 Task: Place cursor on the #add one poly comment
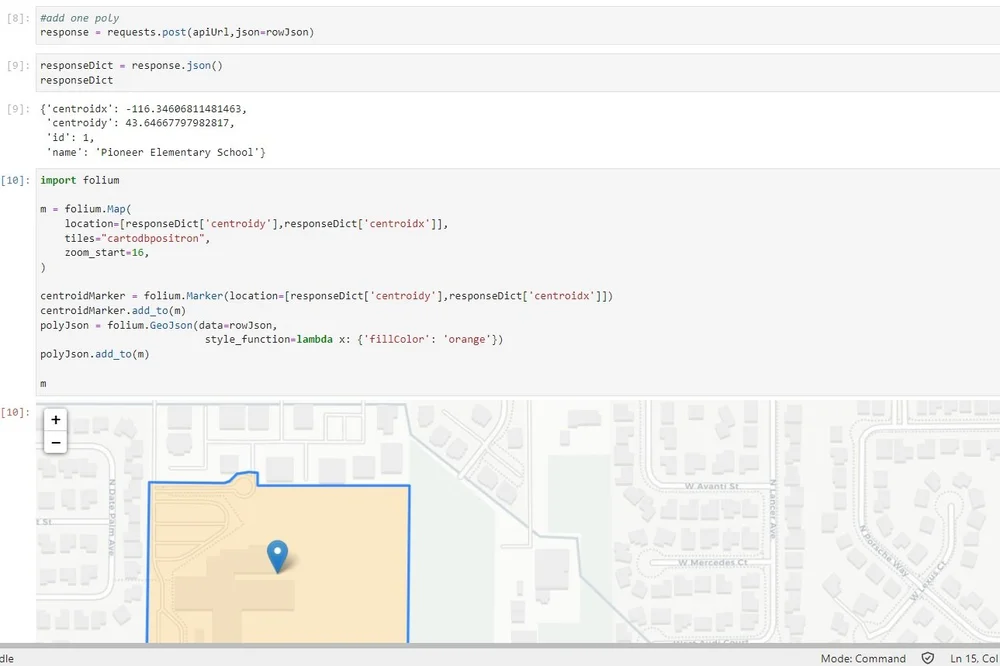(x=78, y=17)
